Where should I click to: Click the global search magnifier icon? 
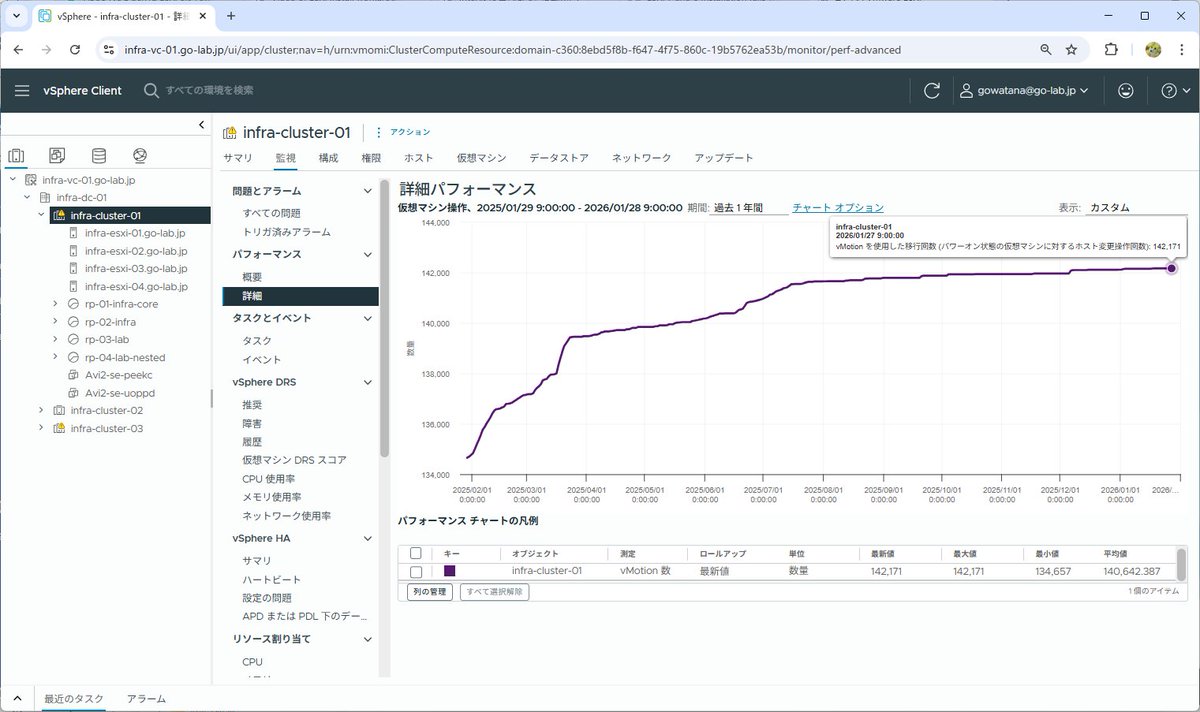coord(151,90)
